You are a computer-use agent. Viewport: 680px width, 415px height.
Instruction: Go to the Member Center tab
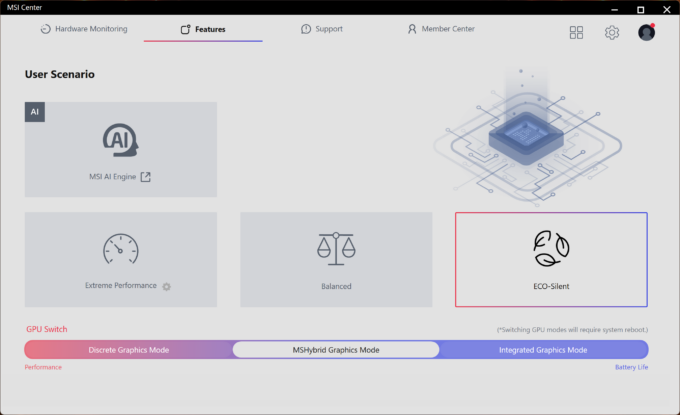pos(441,29)
